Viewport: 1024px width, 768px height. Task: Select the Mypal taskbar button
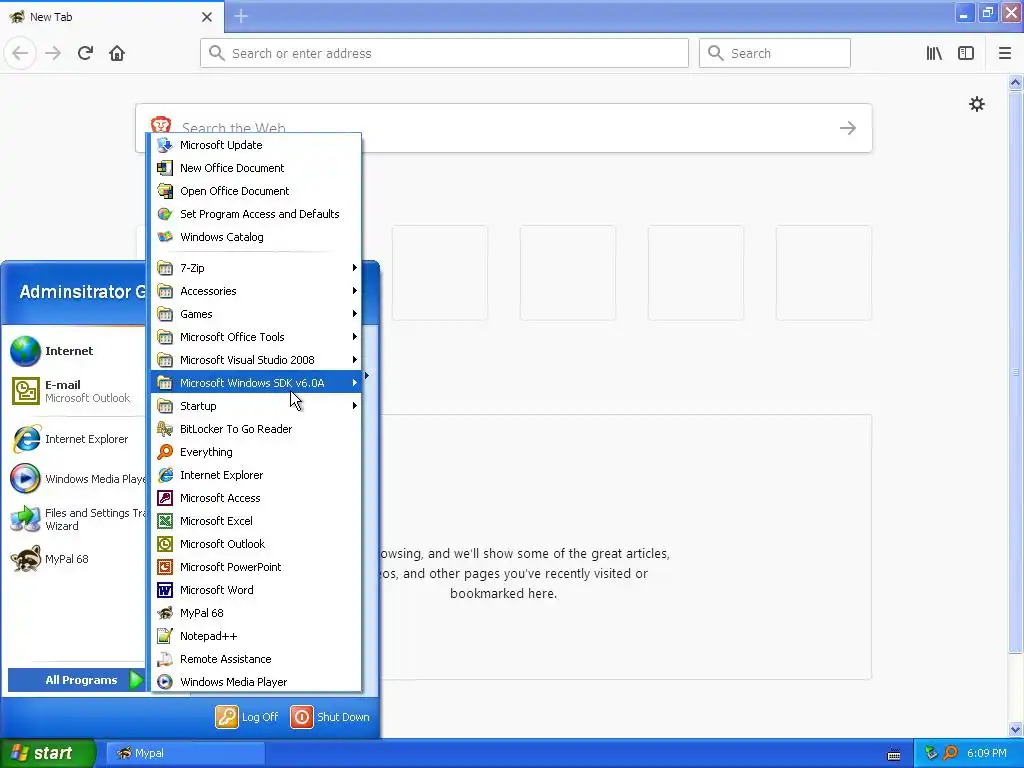click(x=186, y=753)
